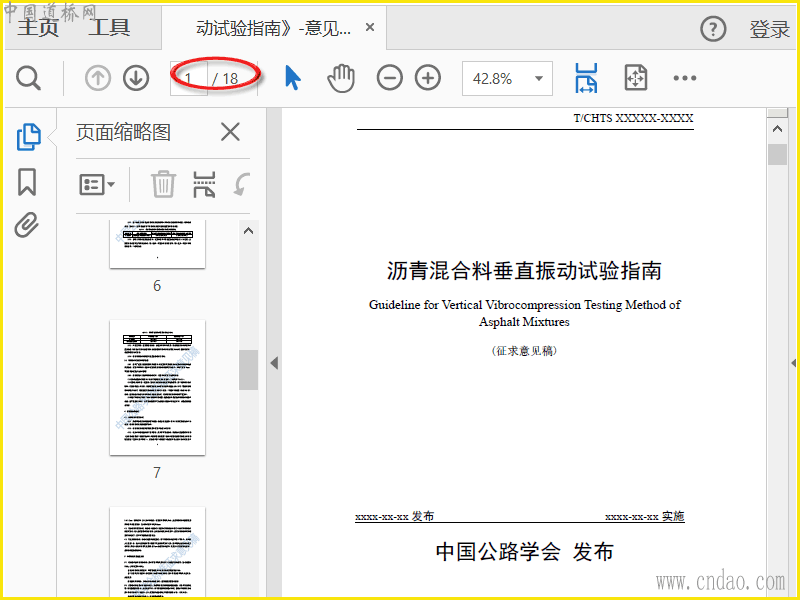The width and height of the screenshot is (800, 600).
Task: Click document scroll up arrow
Action: [x=777, y=129]
